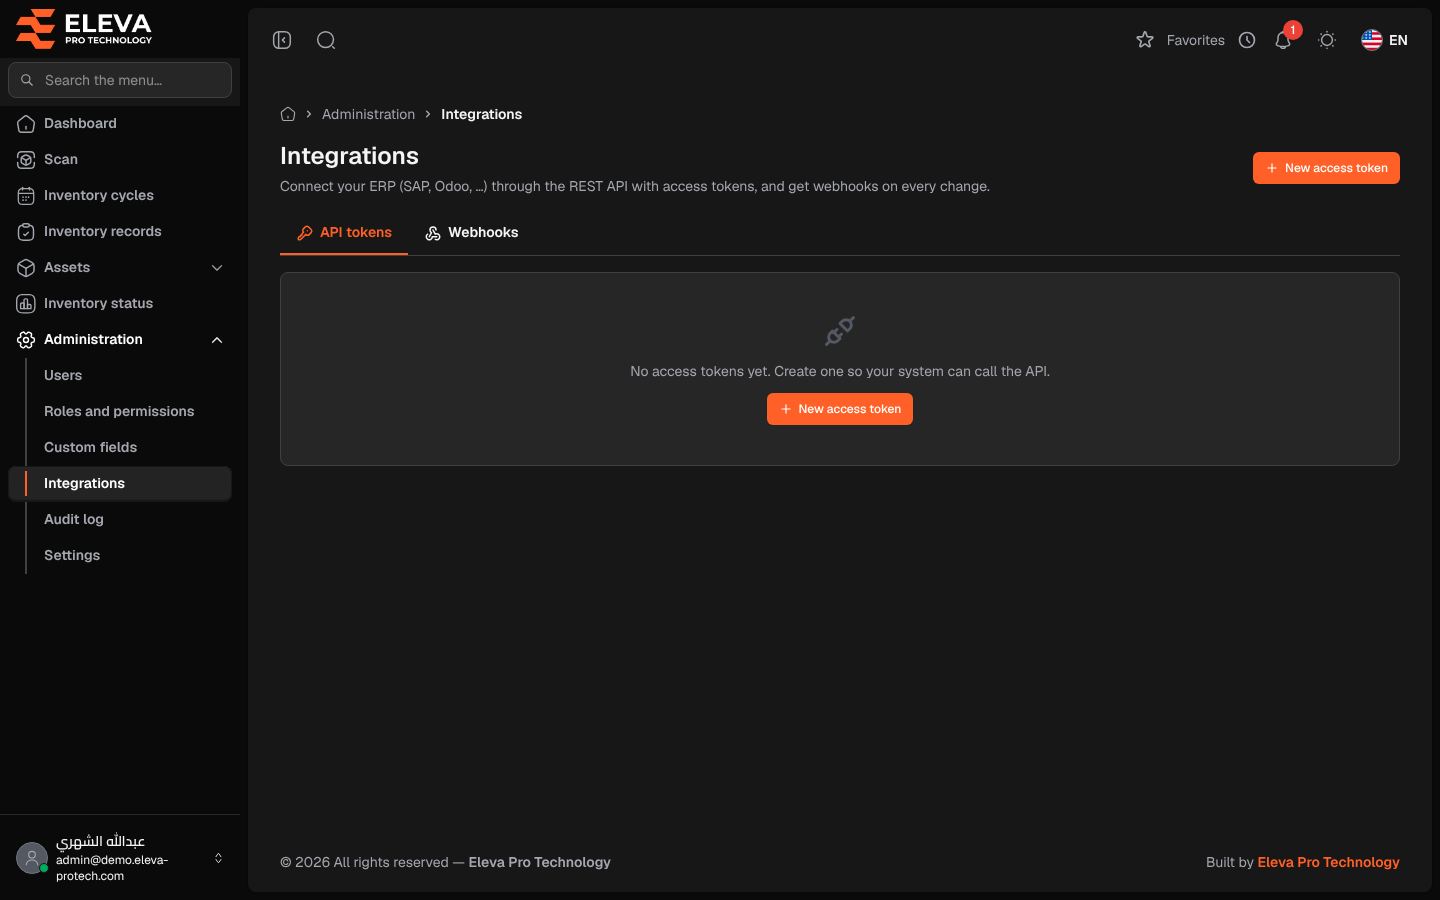
Task: Click the Favorites star icon
Action: 1145,40
